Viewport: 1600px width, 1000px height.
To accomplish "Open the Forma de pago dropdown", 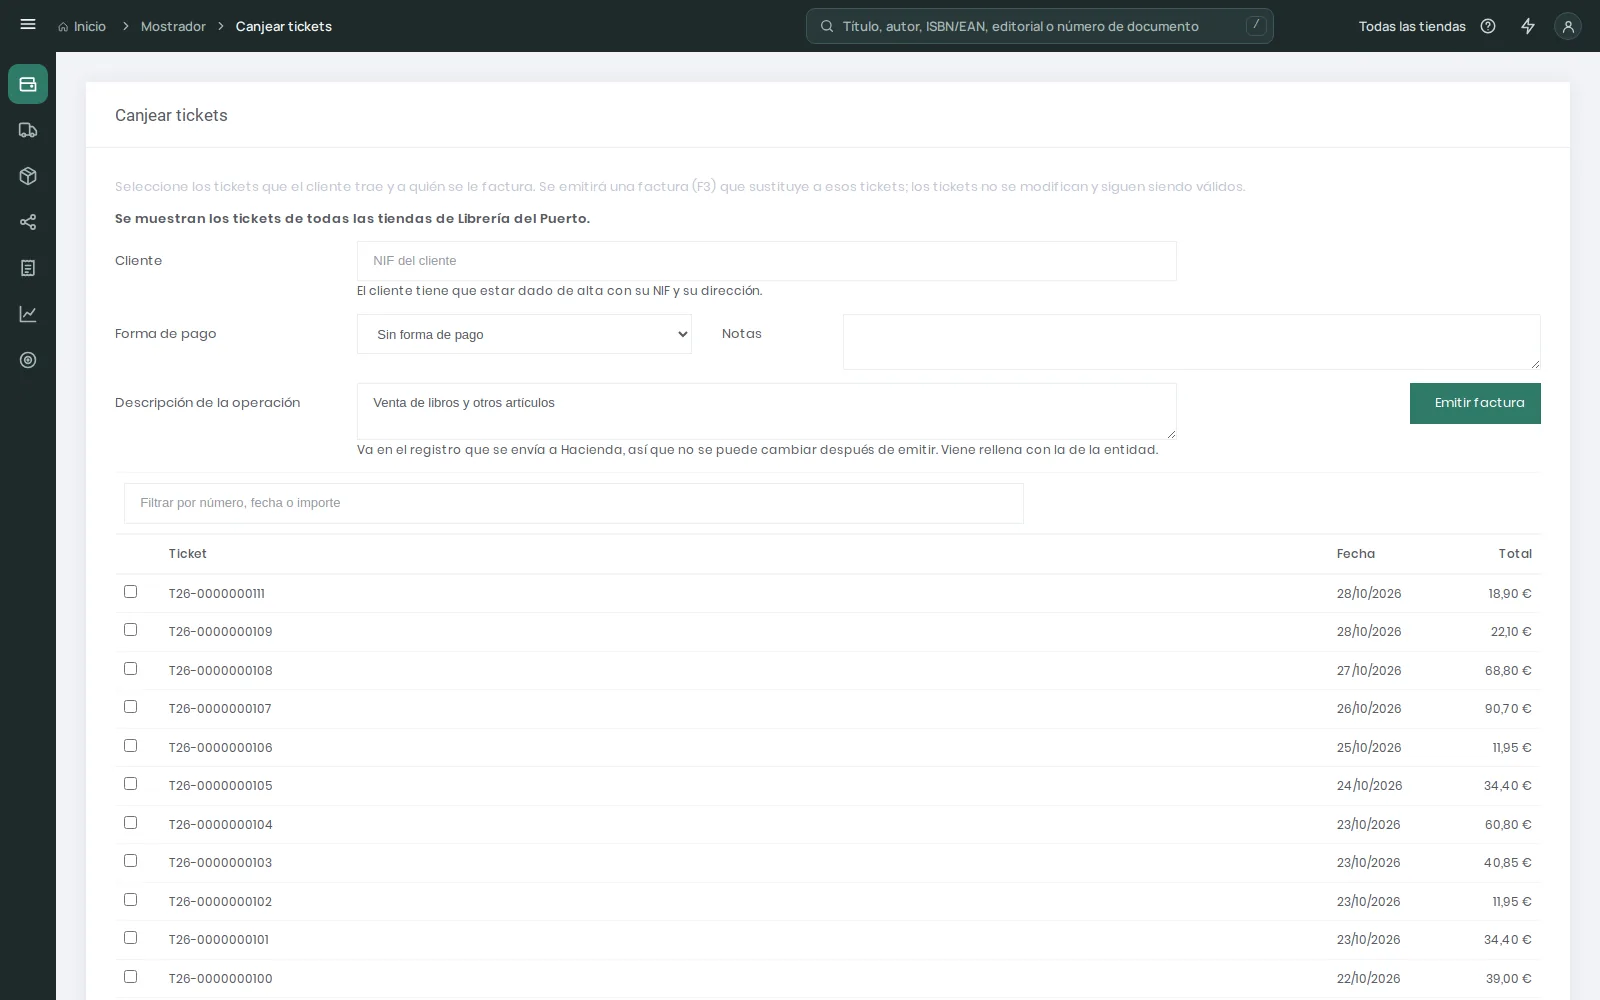I will point(524,334).
